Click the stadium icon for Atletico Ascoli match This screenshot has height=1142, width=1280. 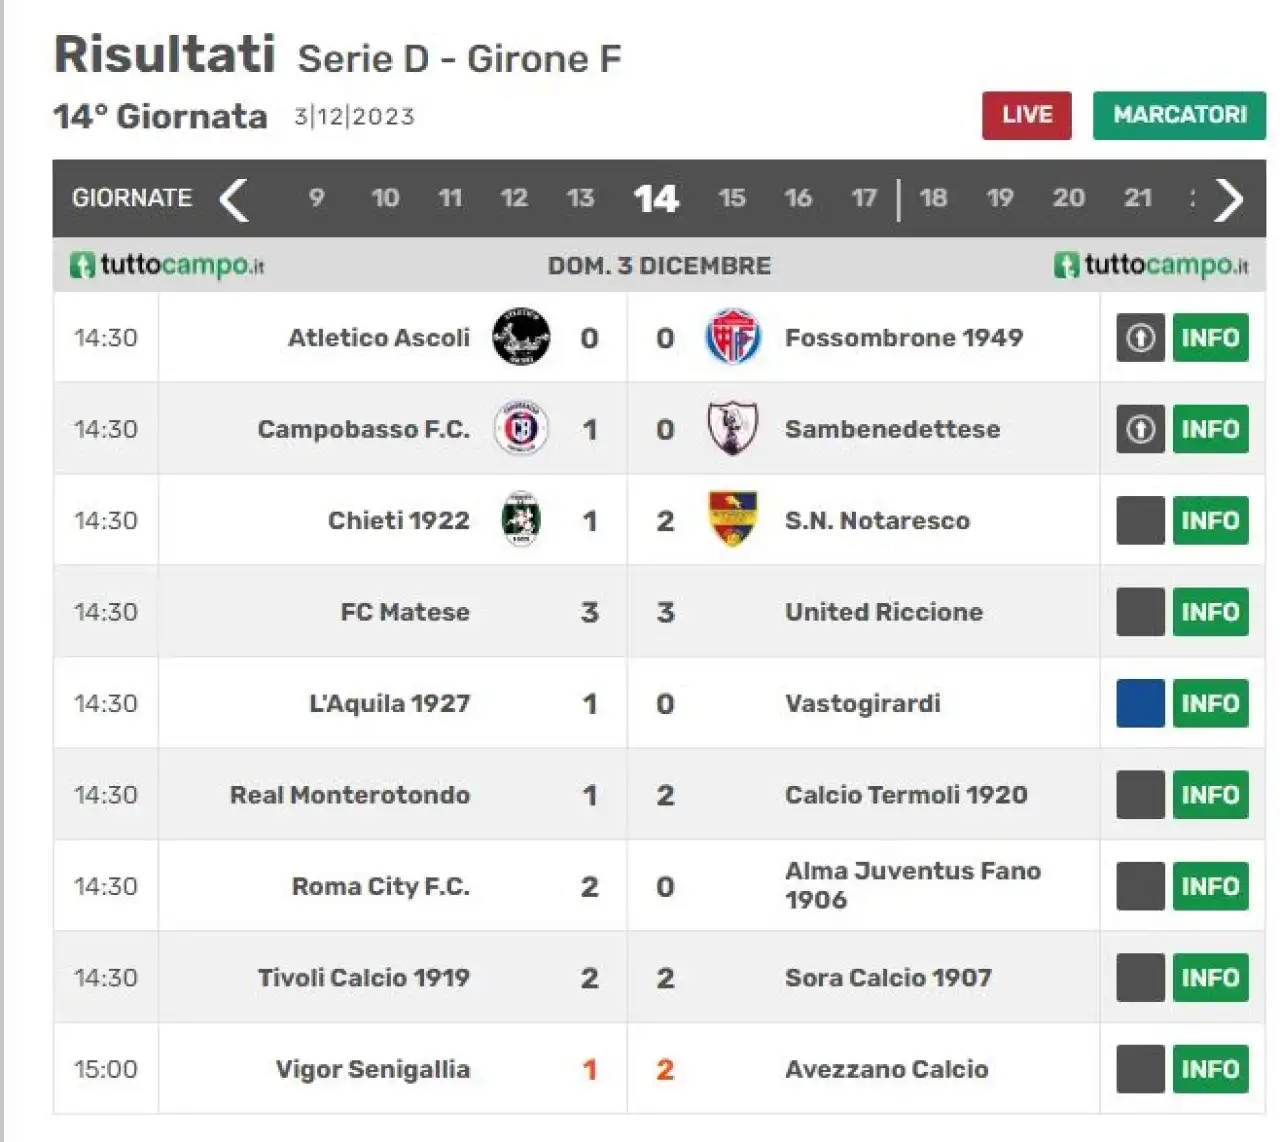1140,338
